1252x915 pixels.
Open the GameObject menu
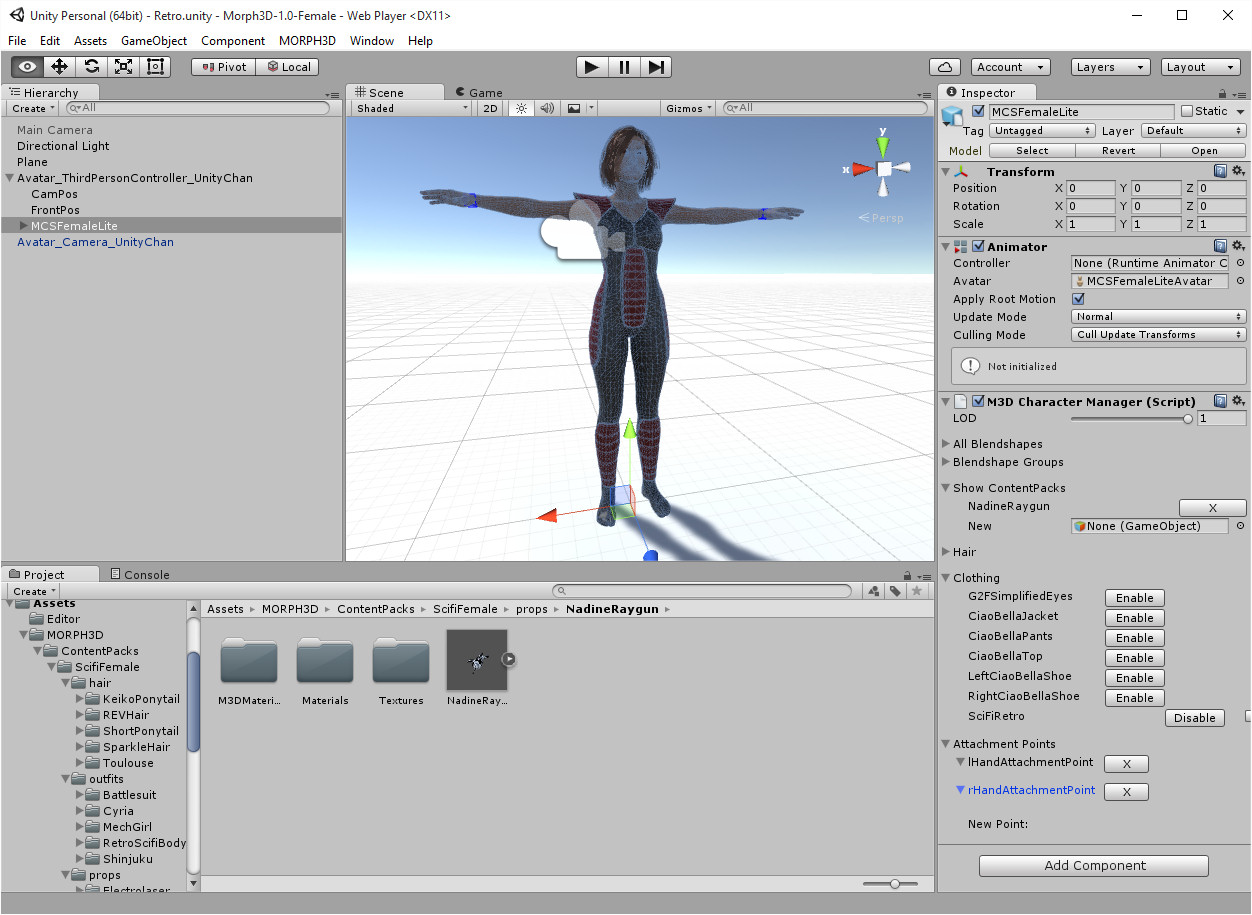[x=153, y=40]
